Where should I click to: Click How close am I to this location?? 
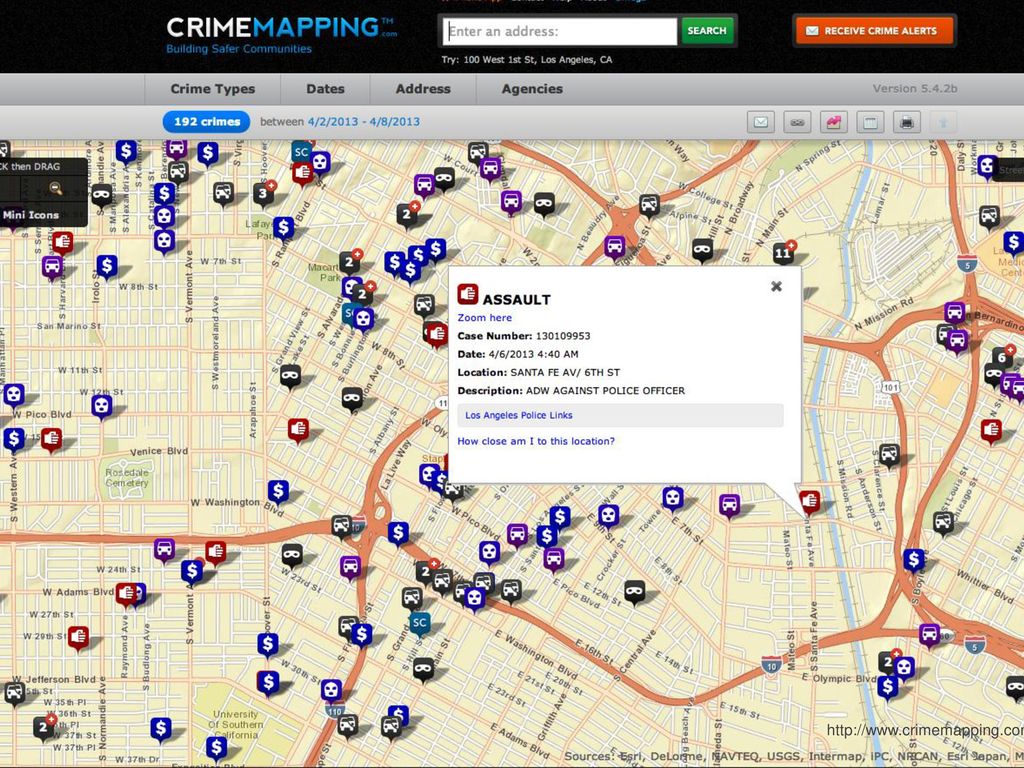(536, 441)
